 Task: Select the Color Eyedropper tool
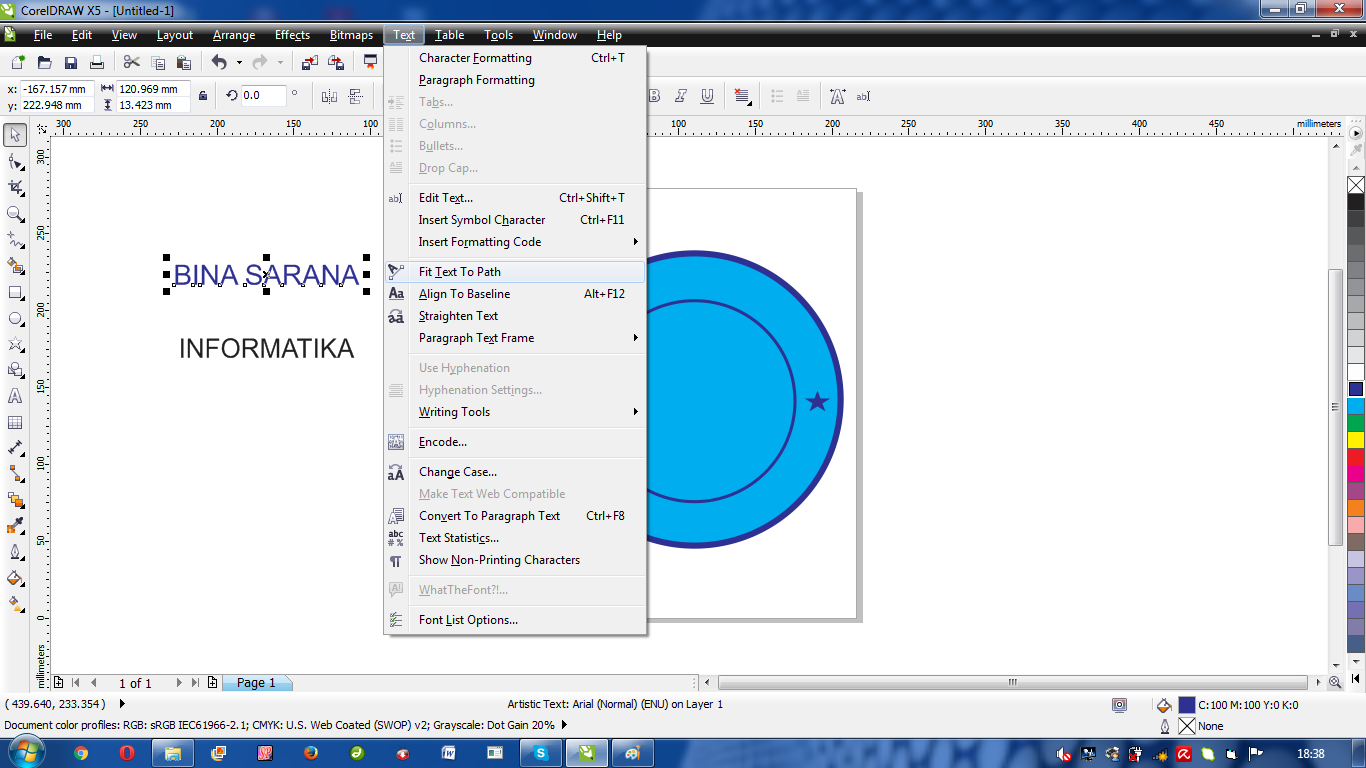(15, 526)
